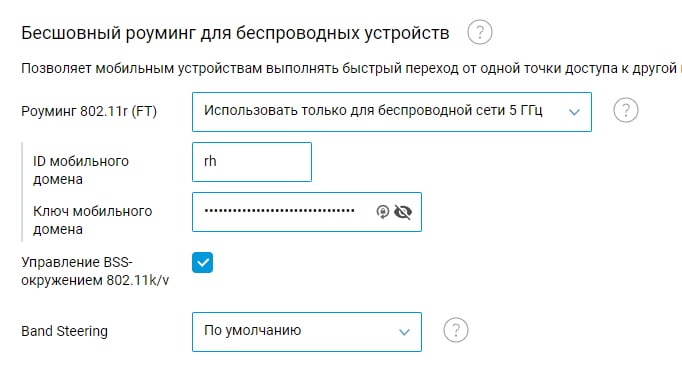The height and width of the screenshot is (370, 682).
Task: Click the gray vertical indent bar beside the domain fields
Action: coord(22,192)
